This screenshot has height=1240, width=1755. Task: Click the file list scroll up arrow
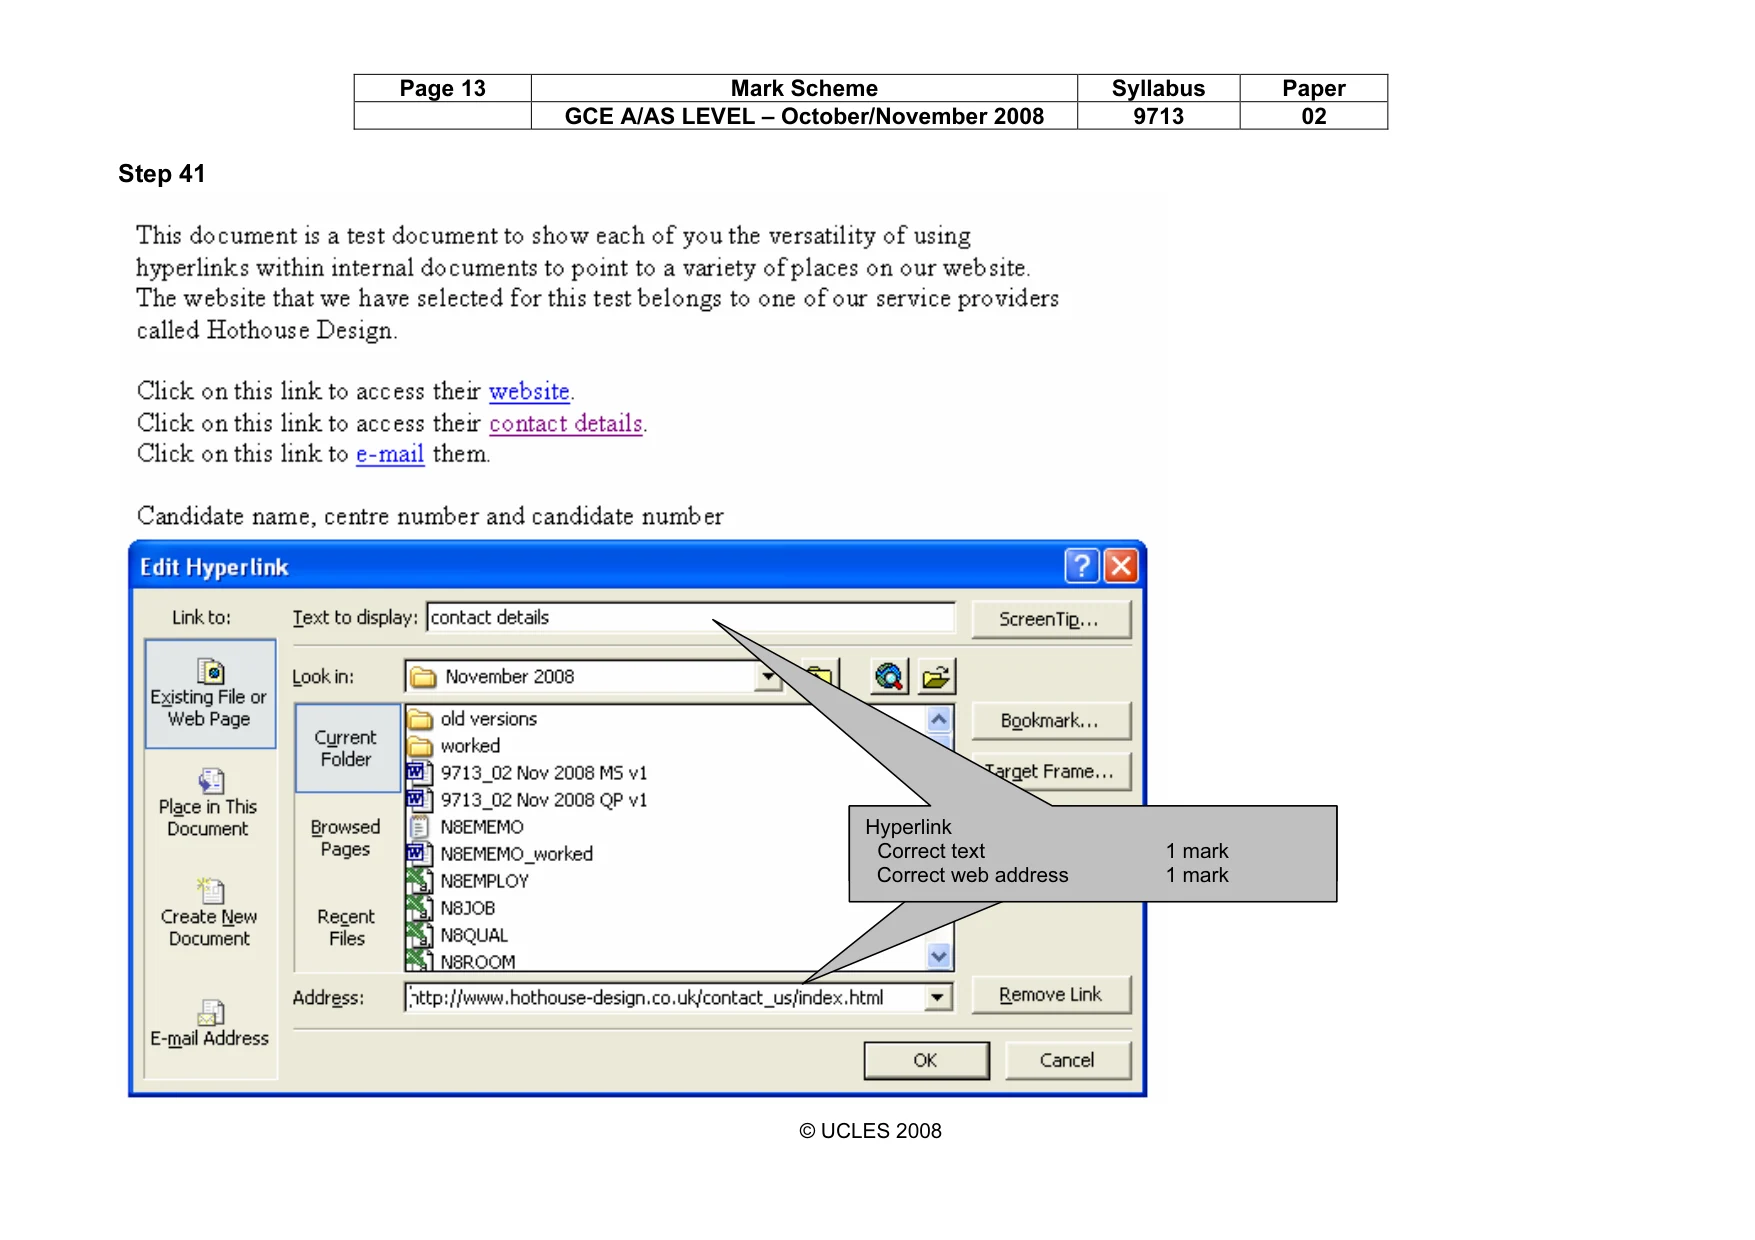point(938,719)
